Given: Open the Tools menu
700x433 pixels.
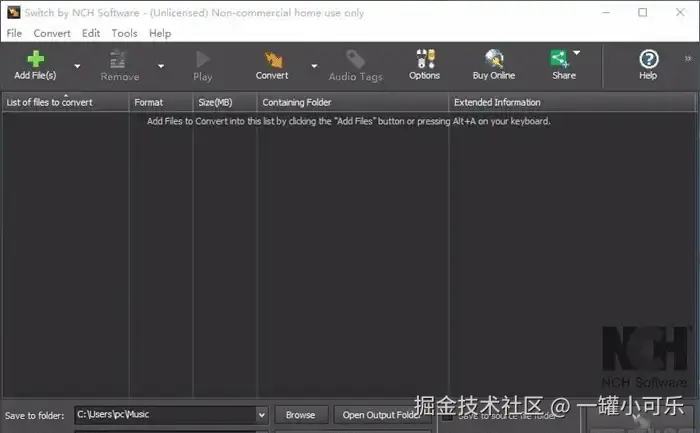Looking at the screenshot, I should [x=125, y=33].
